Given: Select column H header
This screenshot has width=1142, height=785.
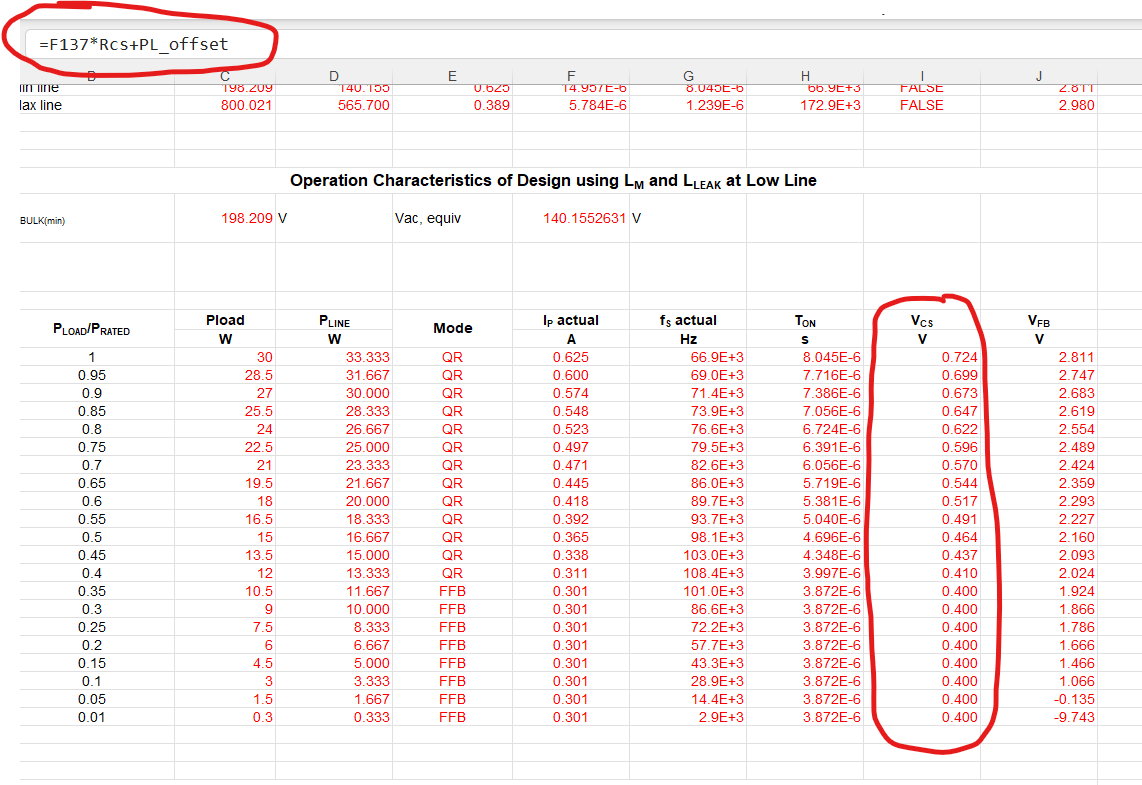Looking at the screenshot, I should click(x=805, y=76).
